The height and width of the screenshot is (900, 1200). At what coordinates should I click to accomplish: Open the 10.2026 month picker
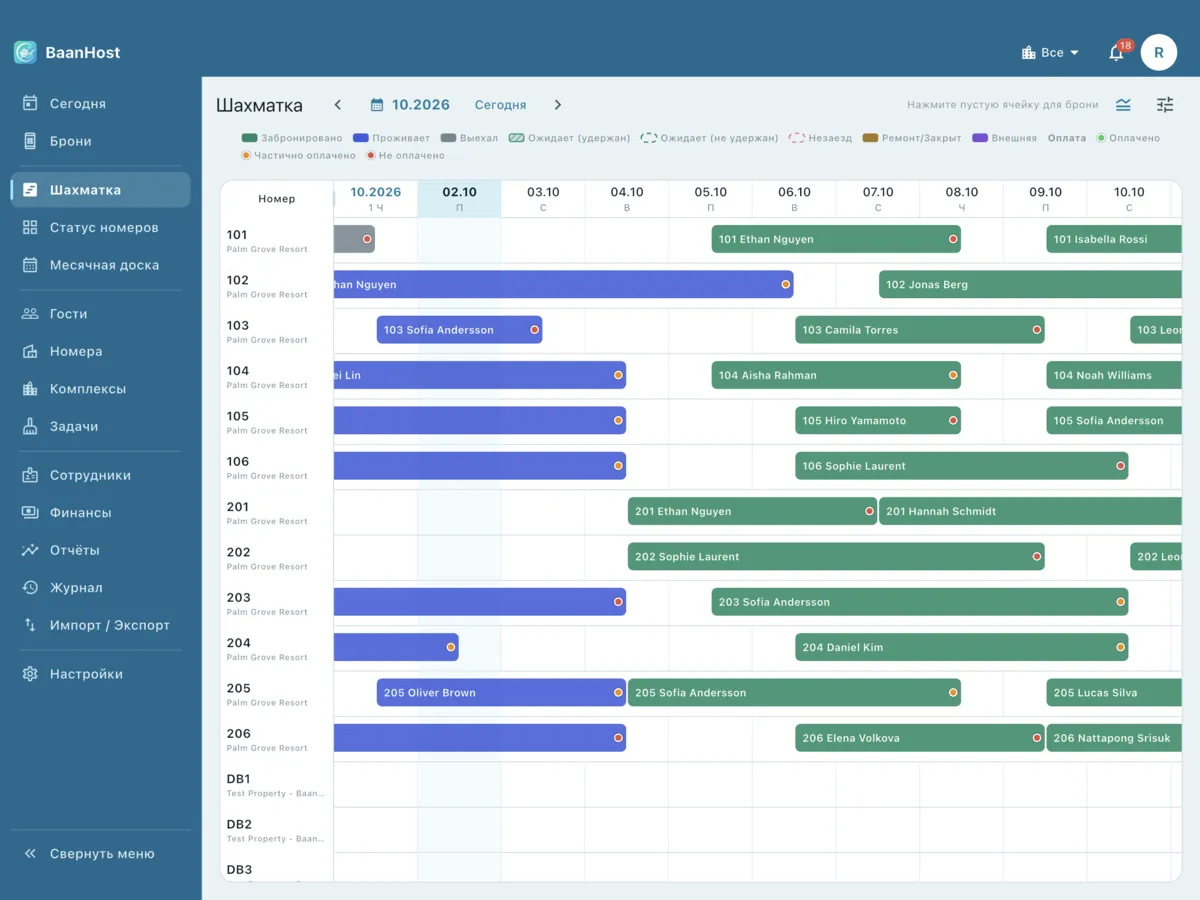410,105
